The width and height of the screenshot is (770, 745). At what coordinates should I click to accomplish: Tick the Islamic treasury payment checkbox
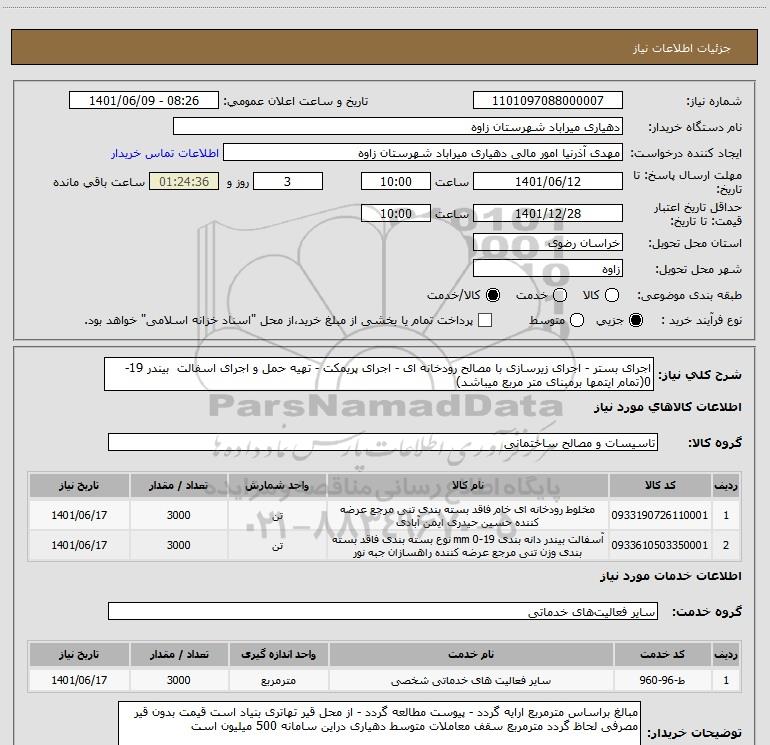point(485,320)
